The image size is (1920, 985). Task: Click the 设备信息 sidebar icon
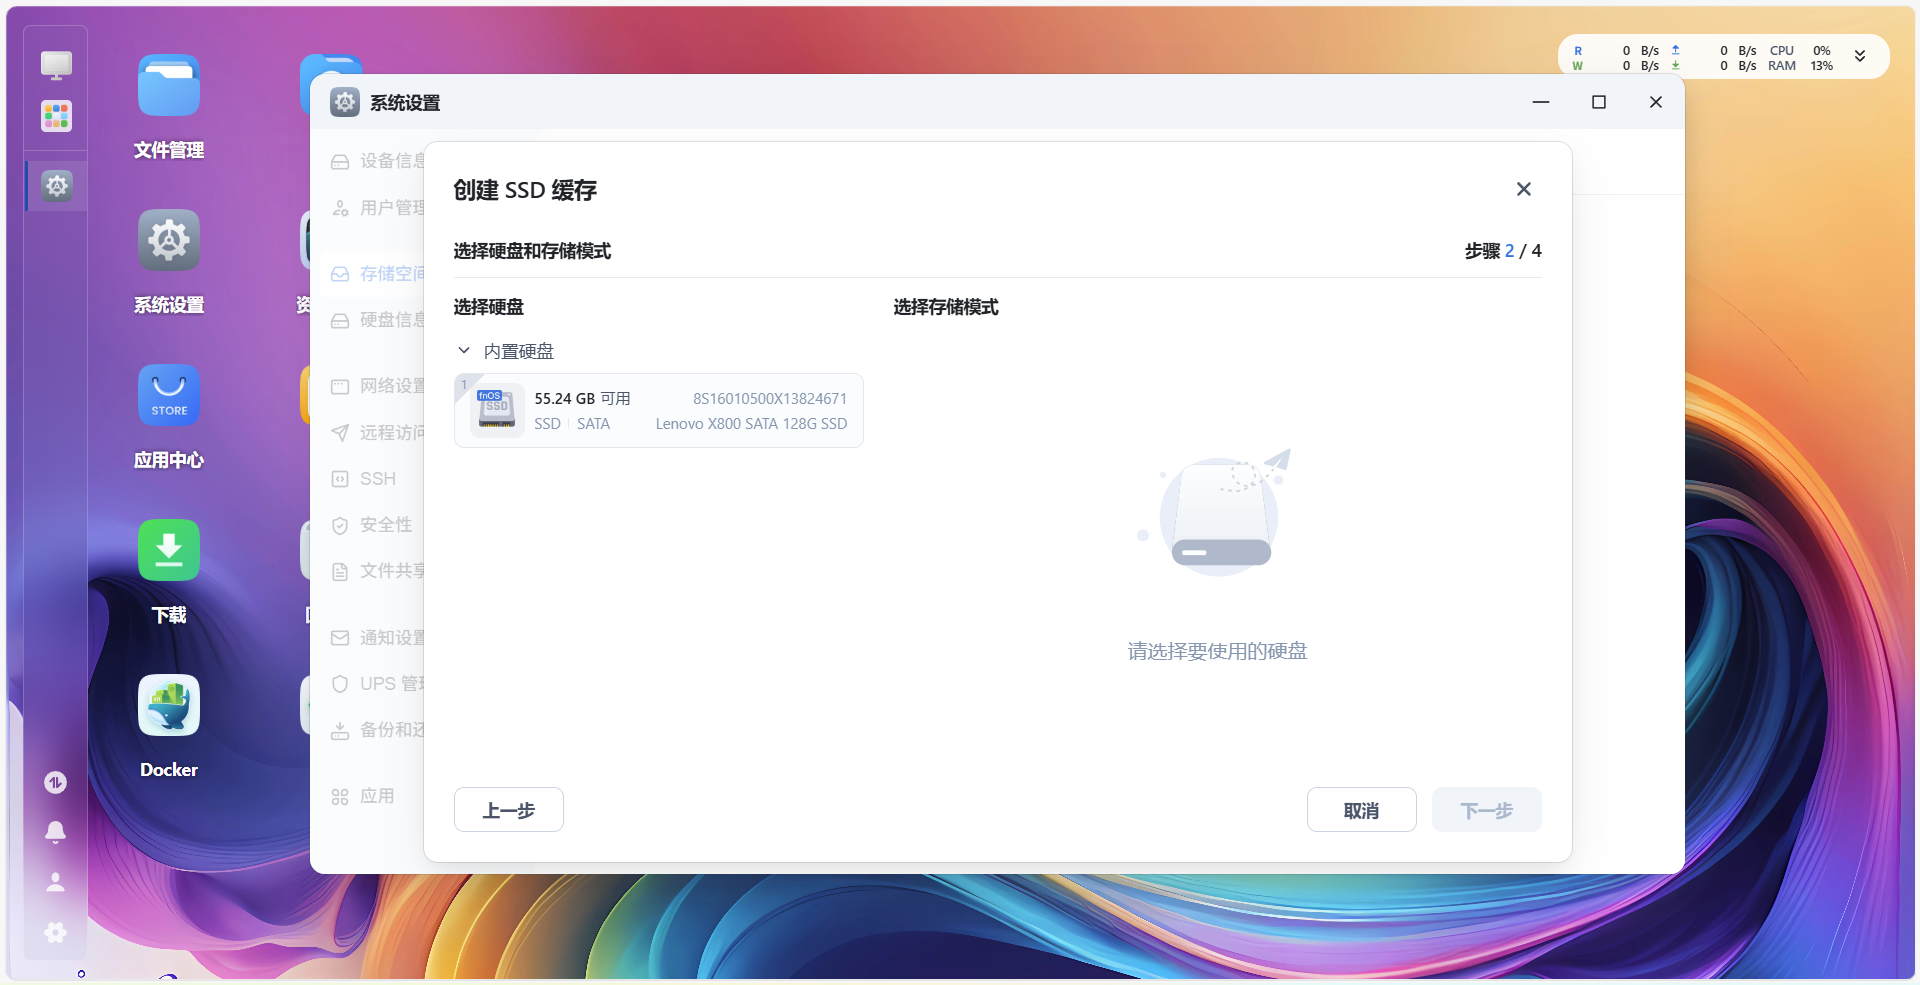click(340, 161)
